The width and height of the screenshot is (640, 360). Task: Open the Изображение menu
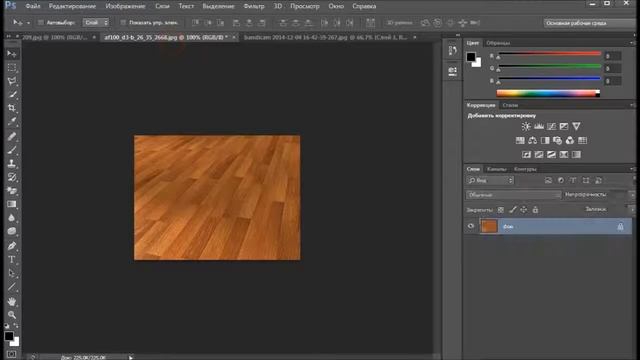tap(125, 6)
